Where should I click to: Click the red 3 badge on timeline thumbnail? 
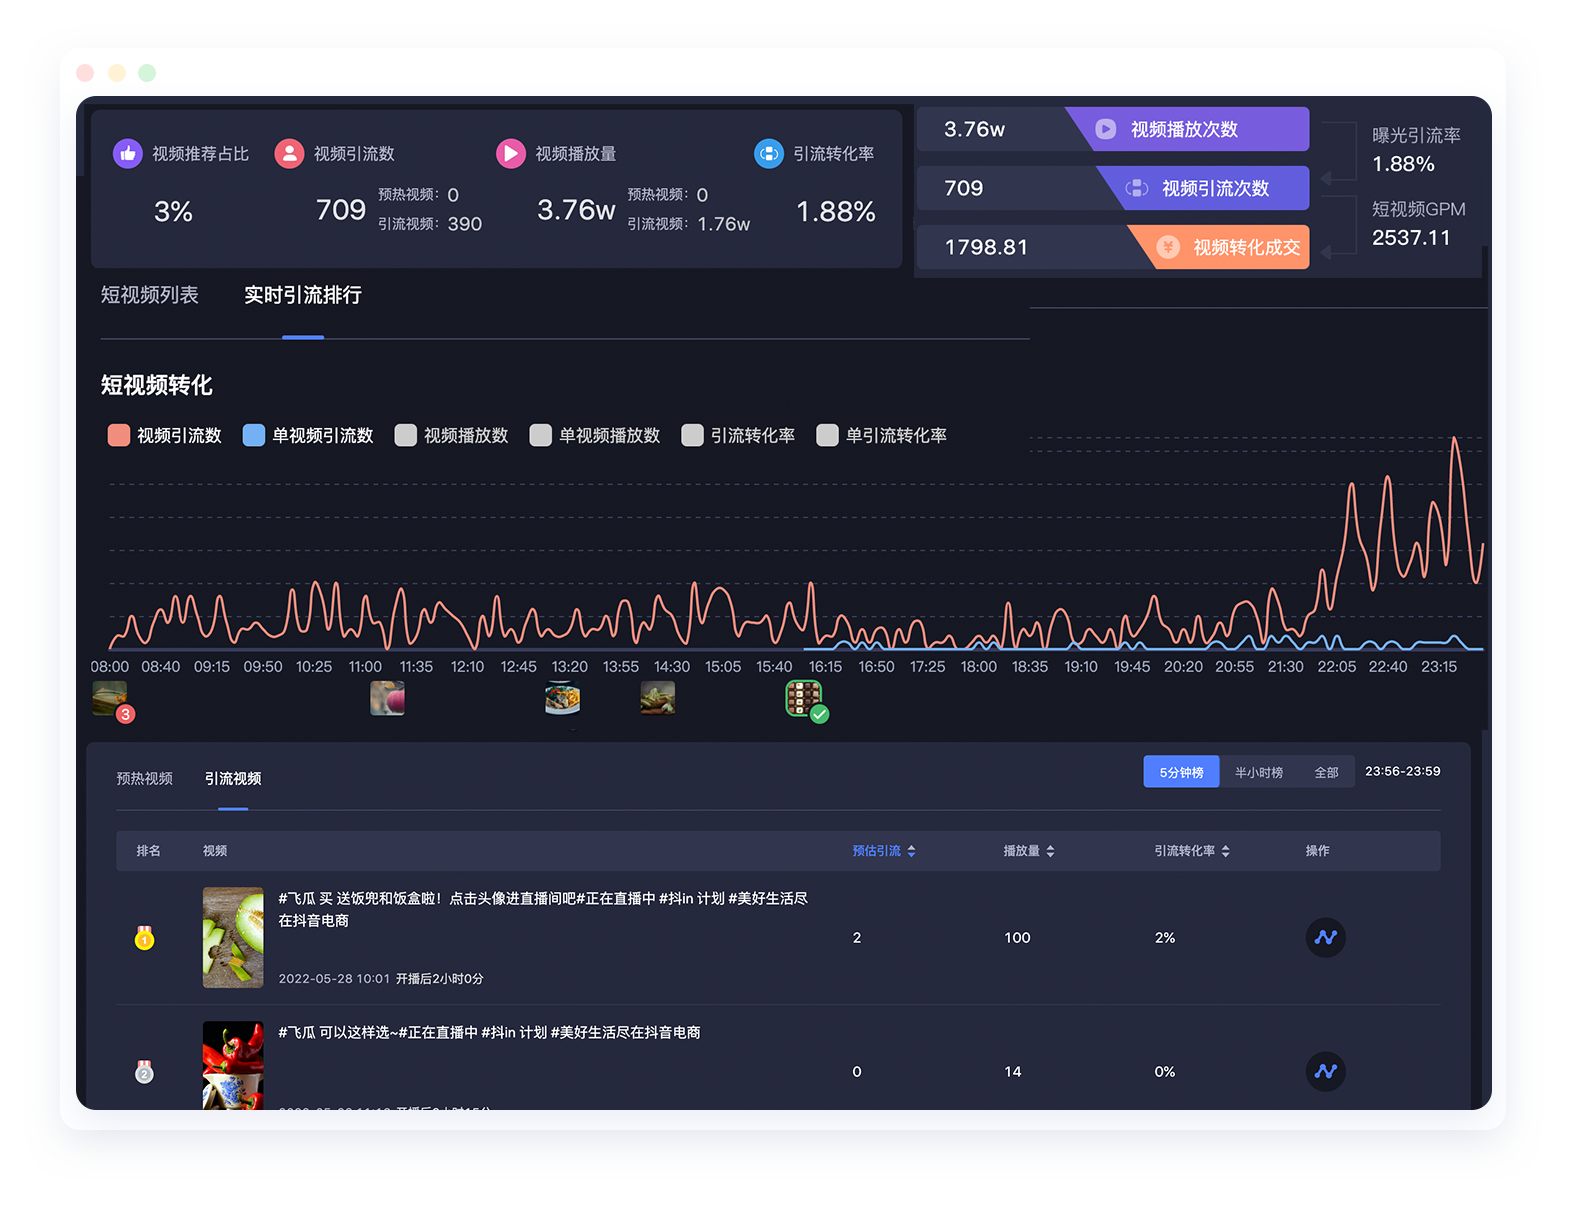[125, 714]
